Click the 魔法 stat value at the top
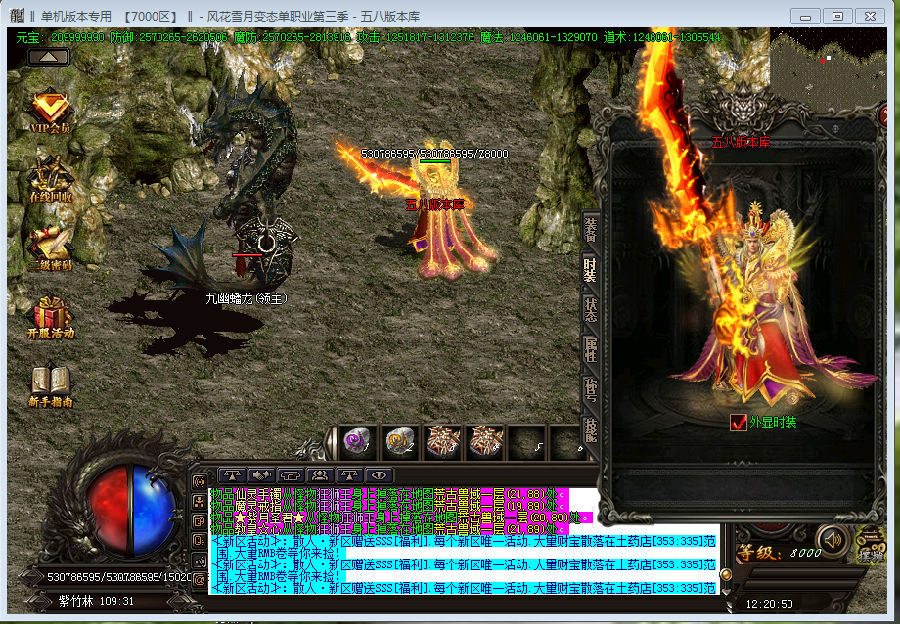The width and height of the screenshot is (900, 624). 538,37
